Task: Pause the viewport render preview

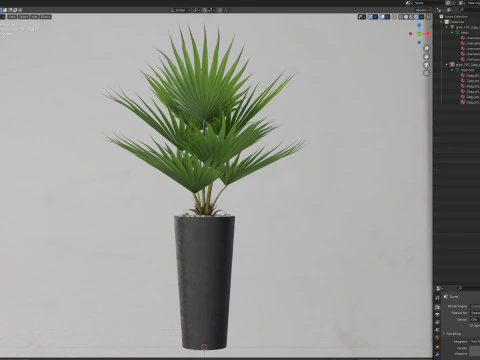Action: coord(428,17)
